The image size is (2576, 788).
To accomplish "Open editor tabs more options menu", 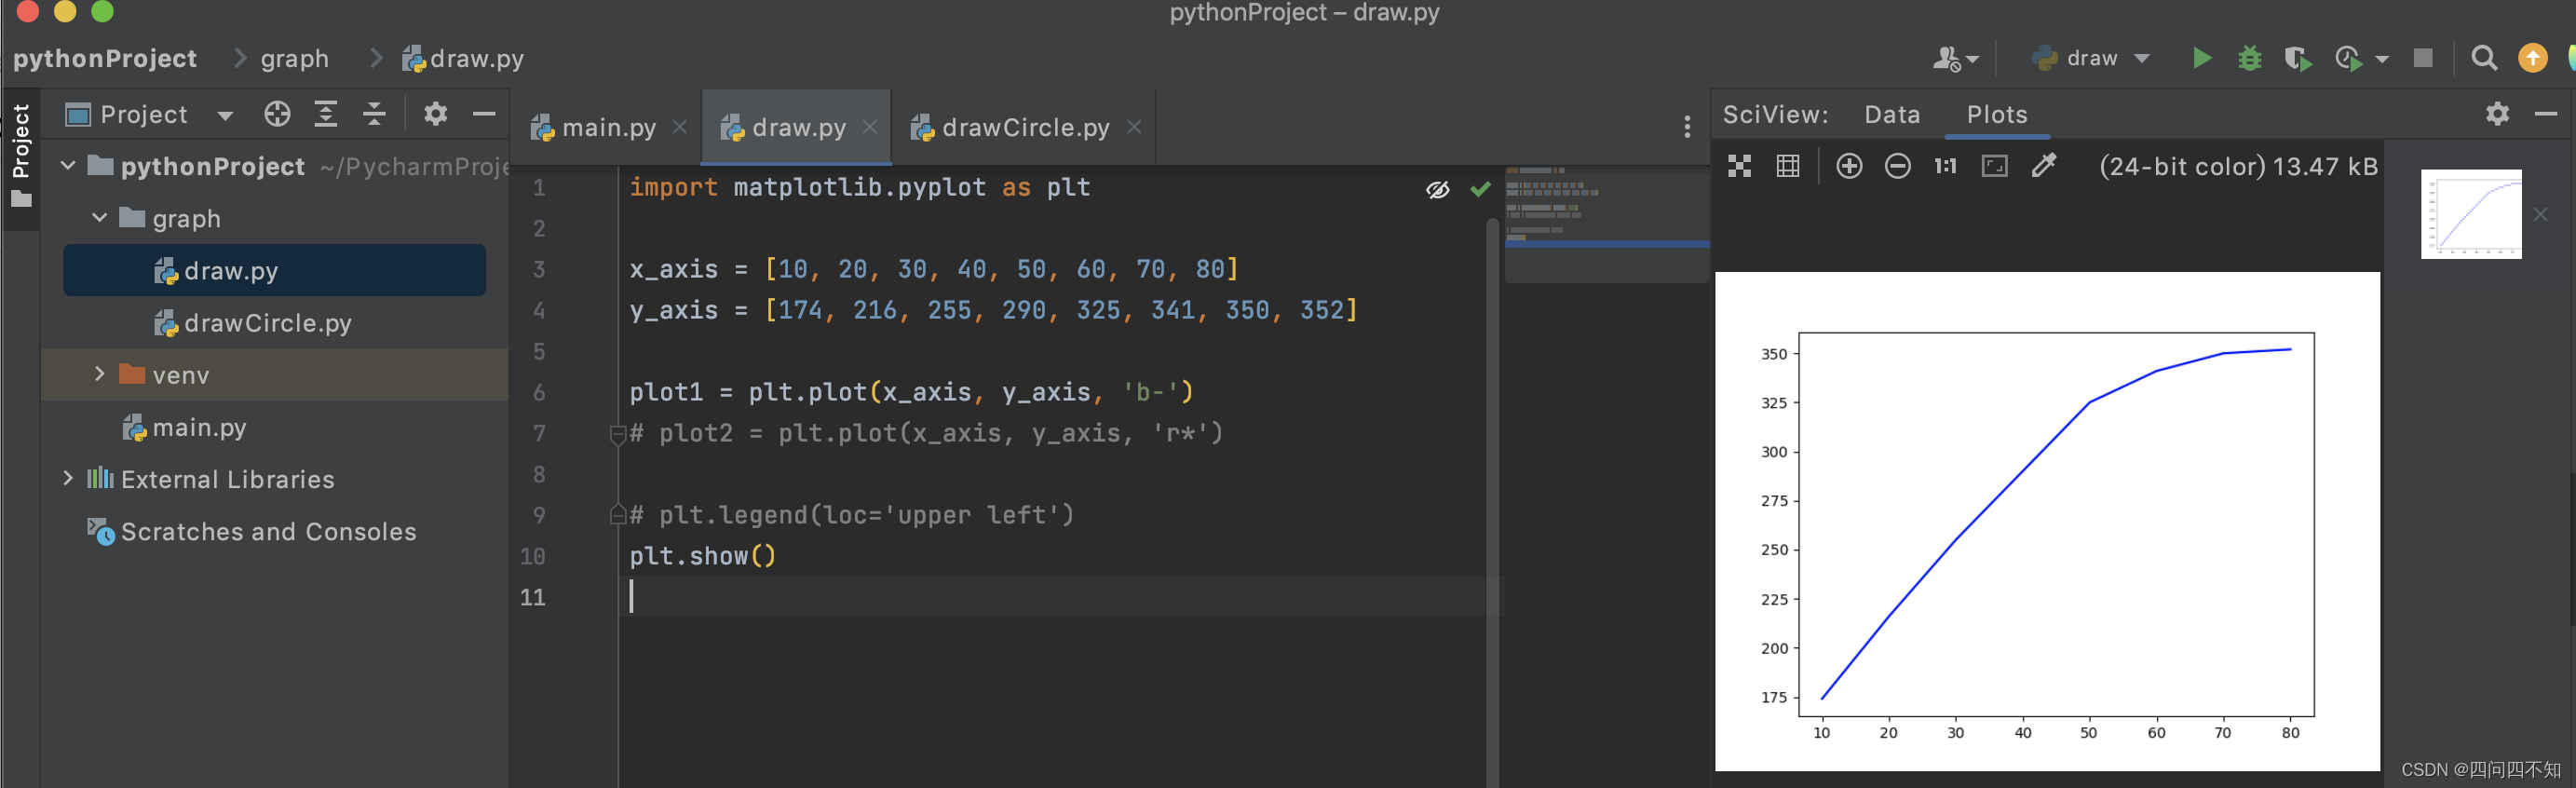I will tap(1687, 127).
